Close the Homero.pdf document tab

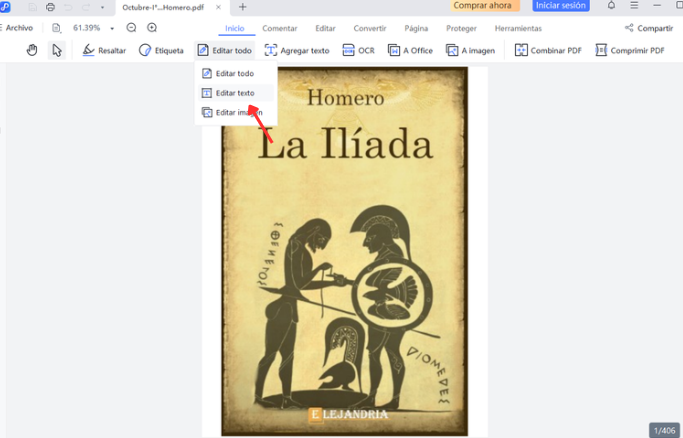(x=218, y=7)
